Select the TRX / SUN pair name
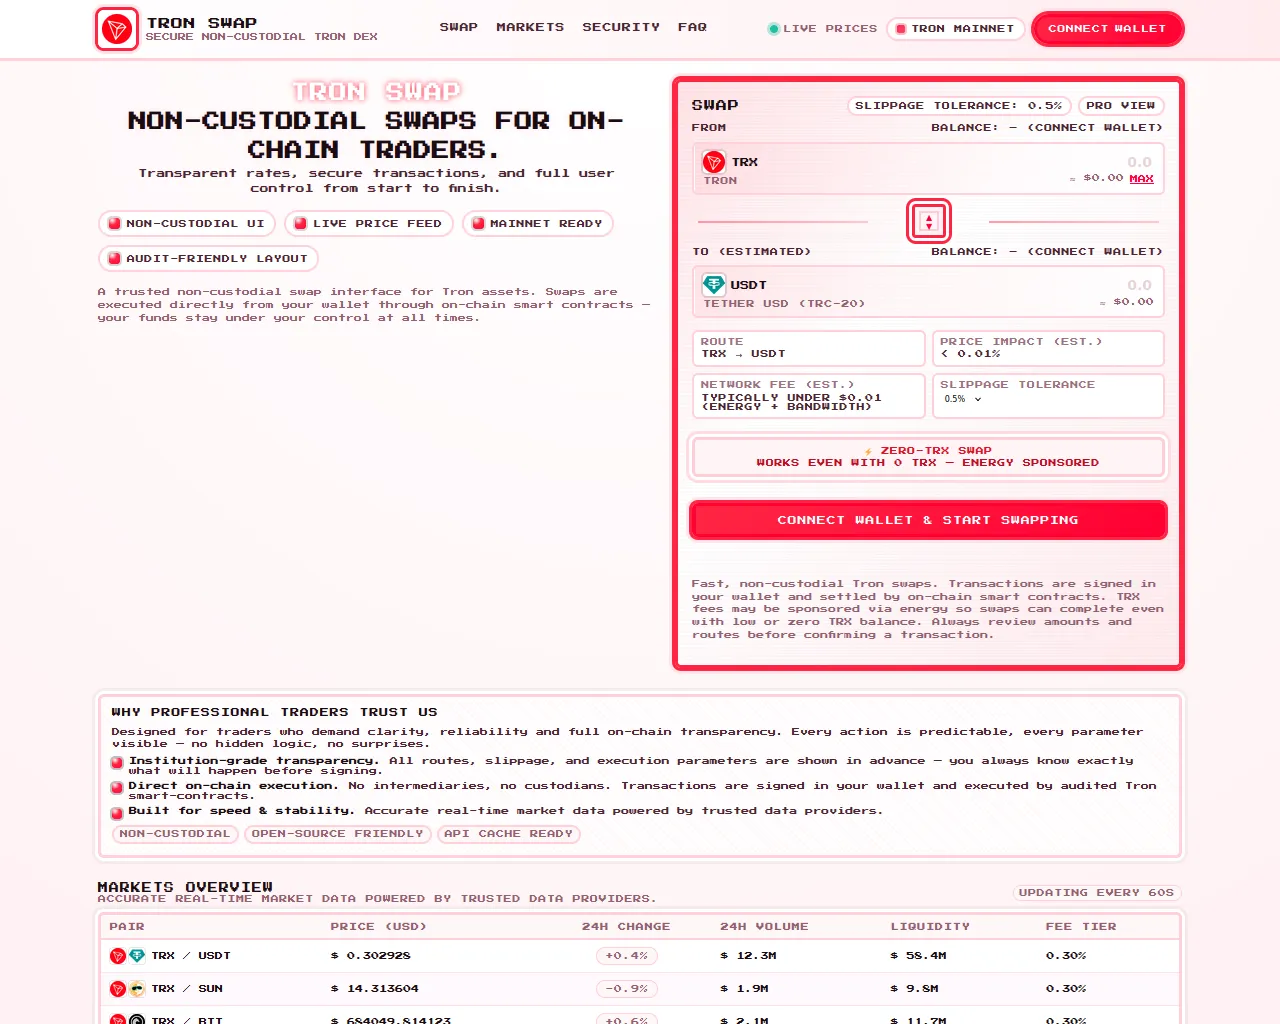This screenshot has height=1024, width=1280. (x=187, y=989)
